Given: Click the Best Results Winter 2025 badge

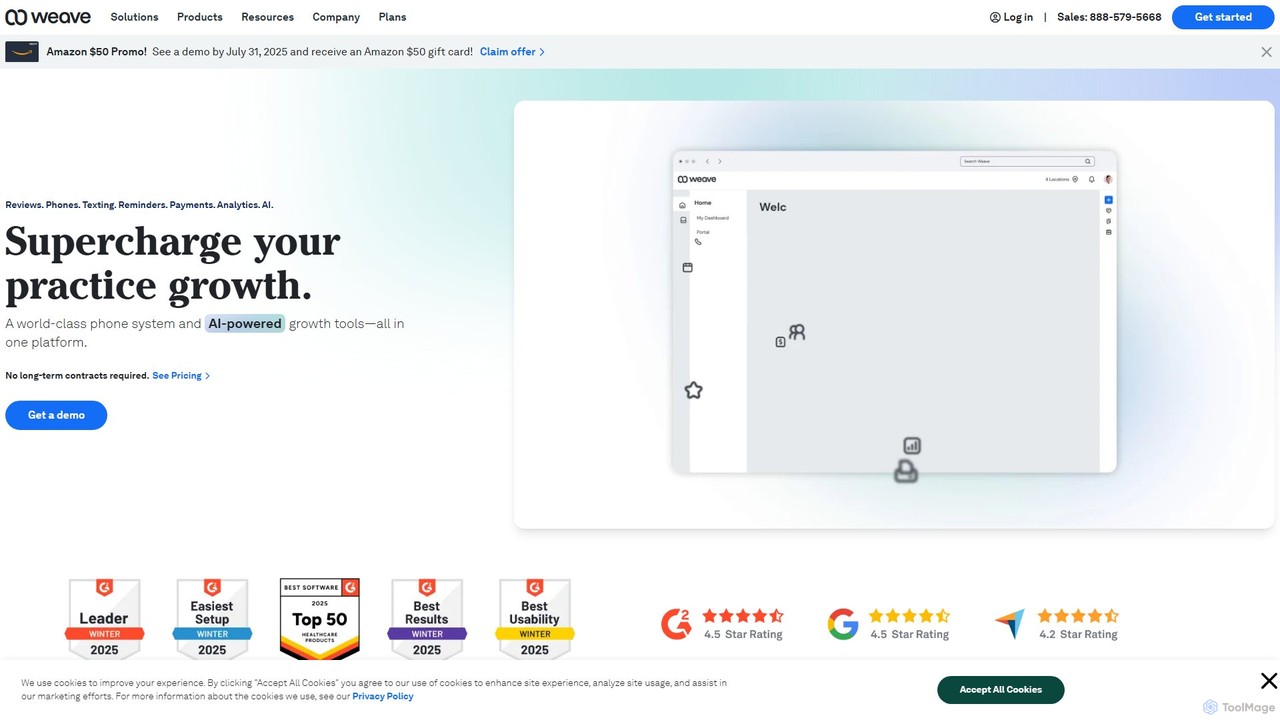Looking at the screenshot, I should [427, 619].
